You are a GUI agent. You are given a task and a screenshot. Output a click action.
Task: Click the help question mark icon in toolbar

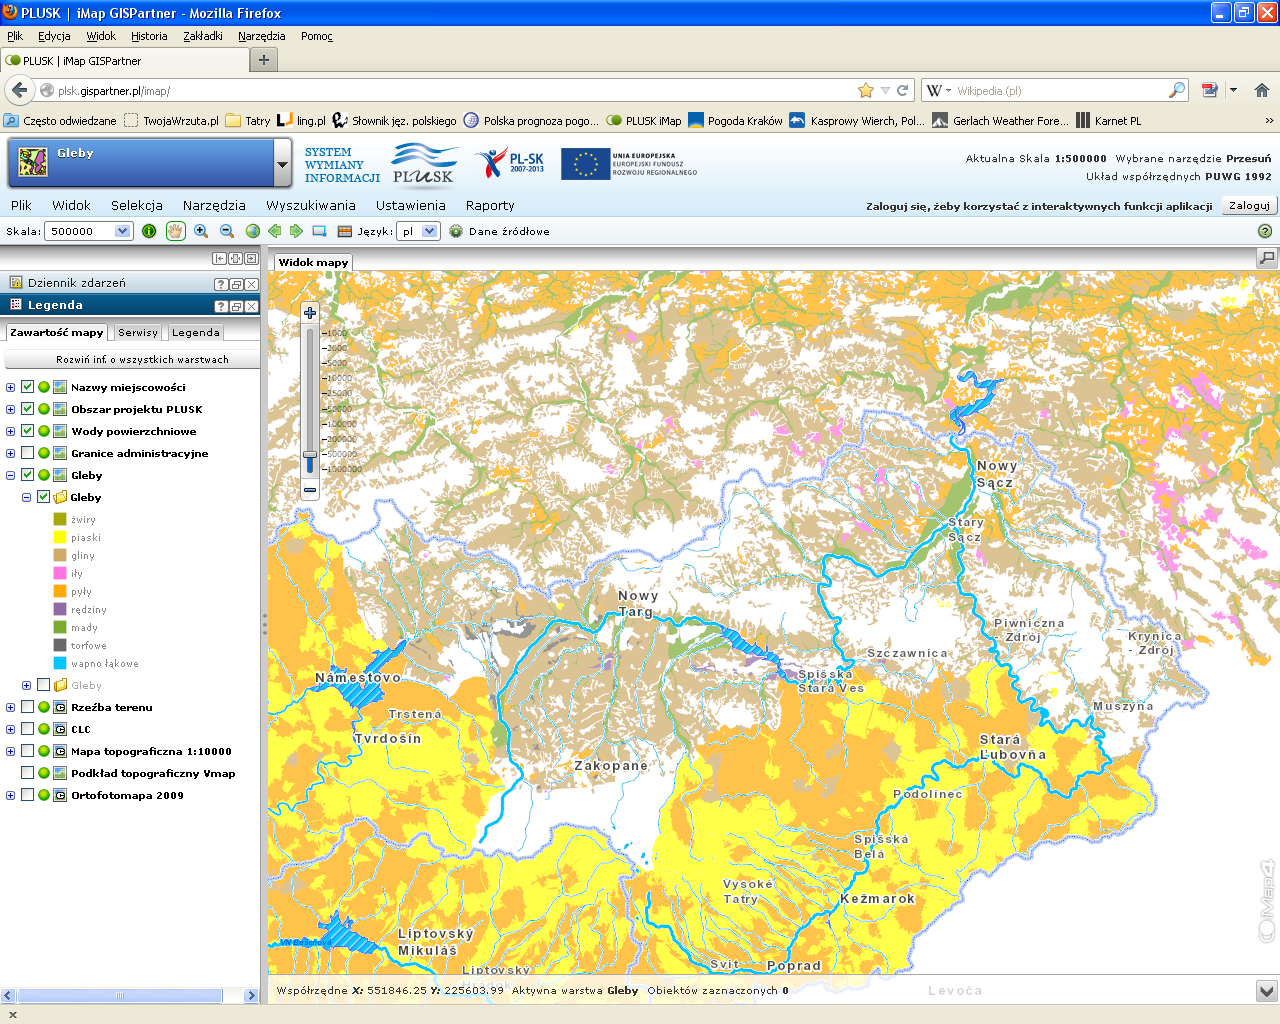pyautogui.click(x=1265, y=231)
